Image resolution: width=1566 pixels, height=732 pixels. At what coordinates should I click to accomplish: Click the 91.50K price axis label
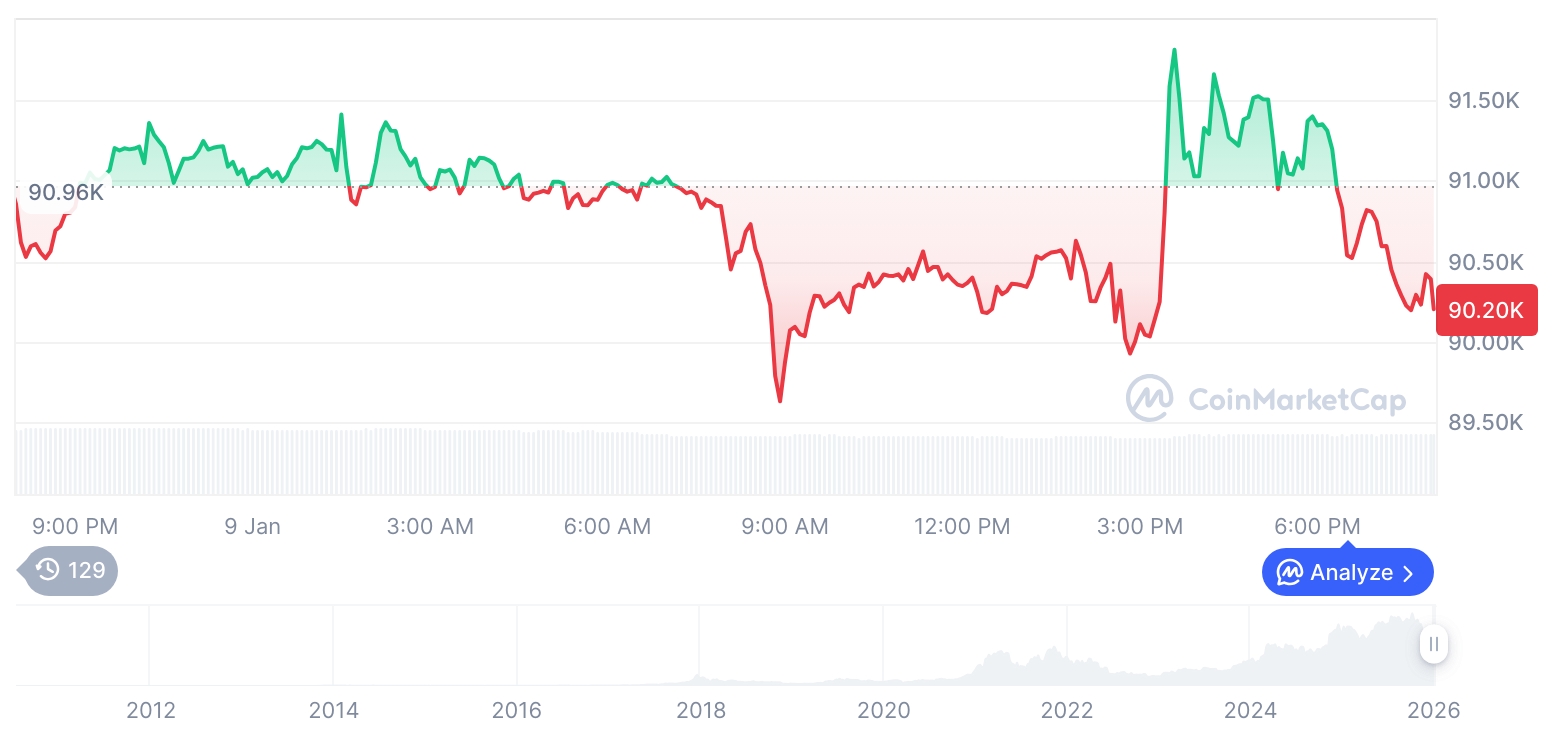point(1484,101)
